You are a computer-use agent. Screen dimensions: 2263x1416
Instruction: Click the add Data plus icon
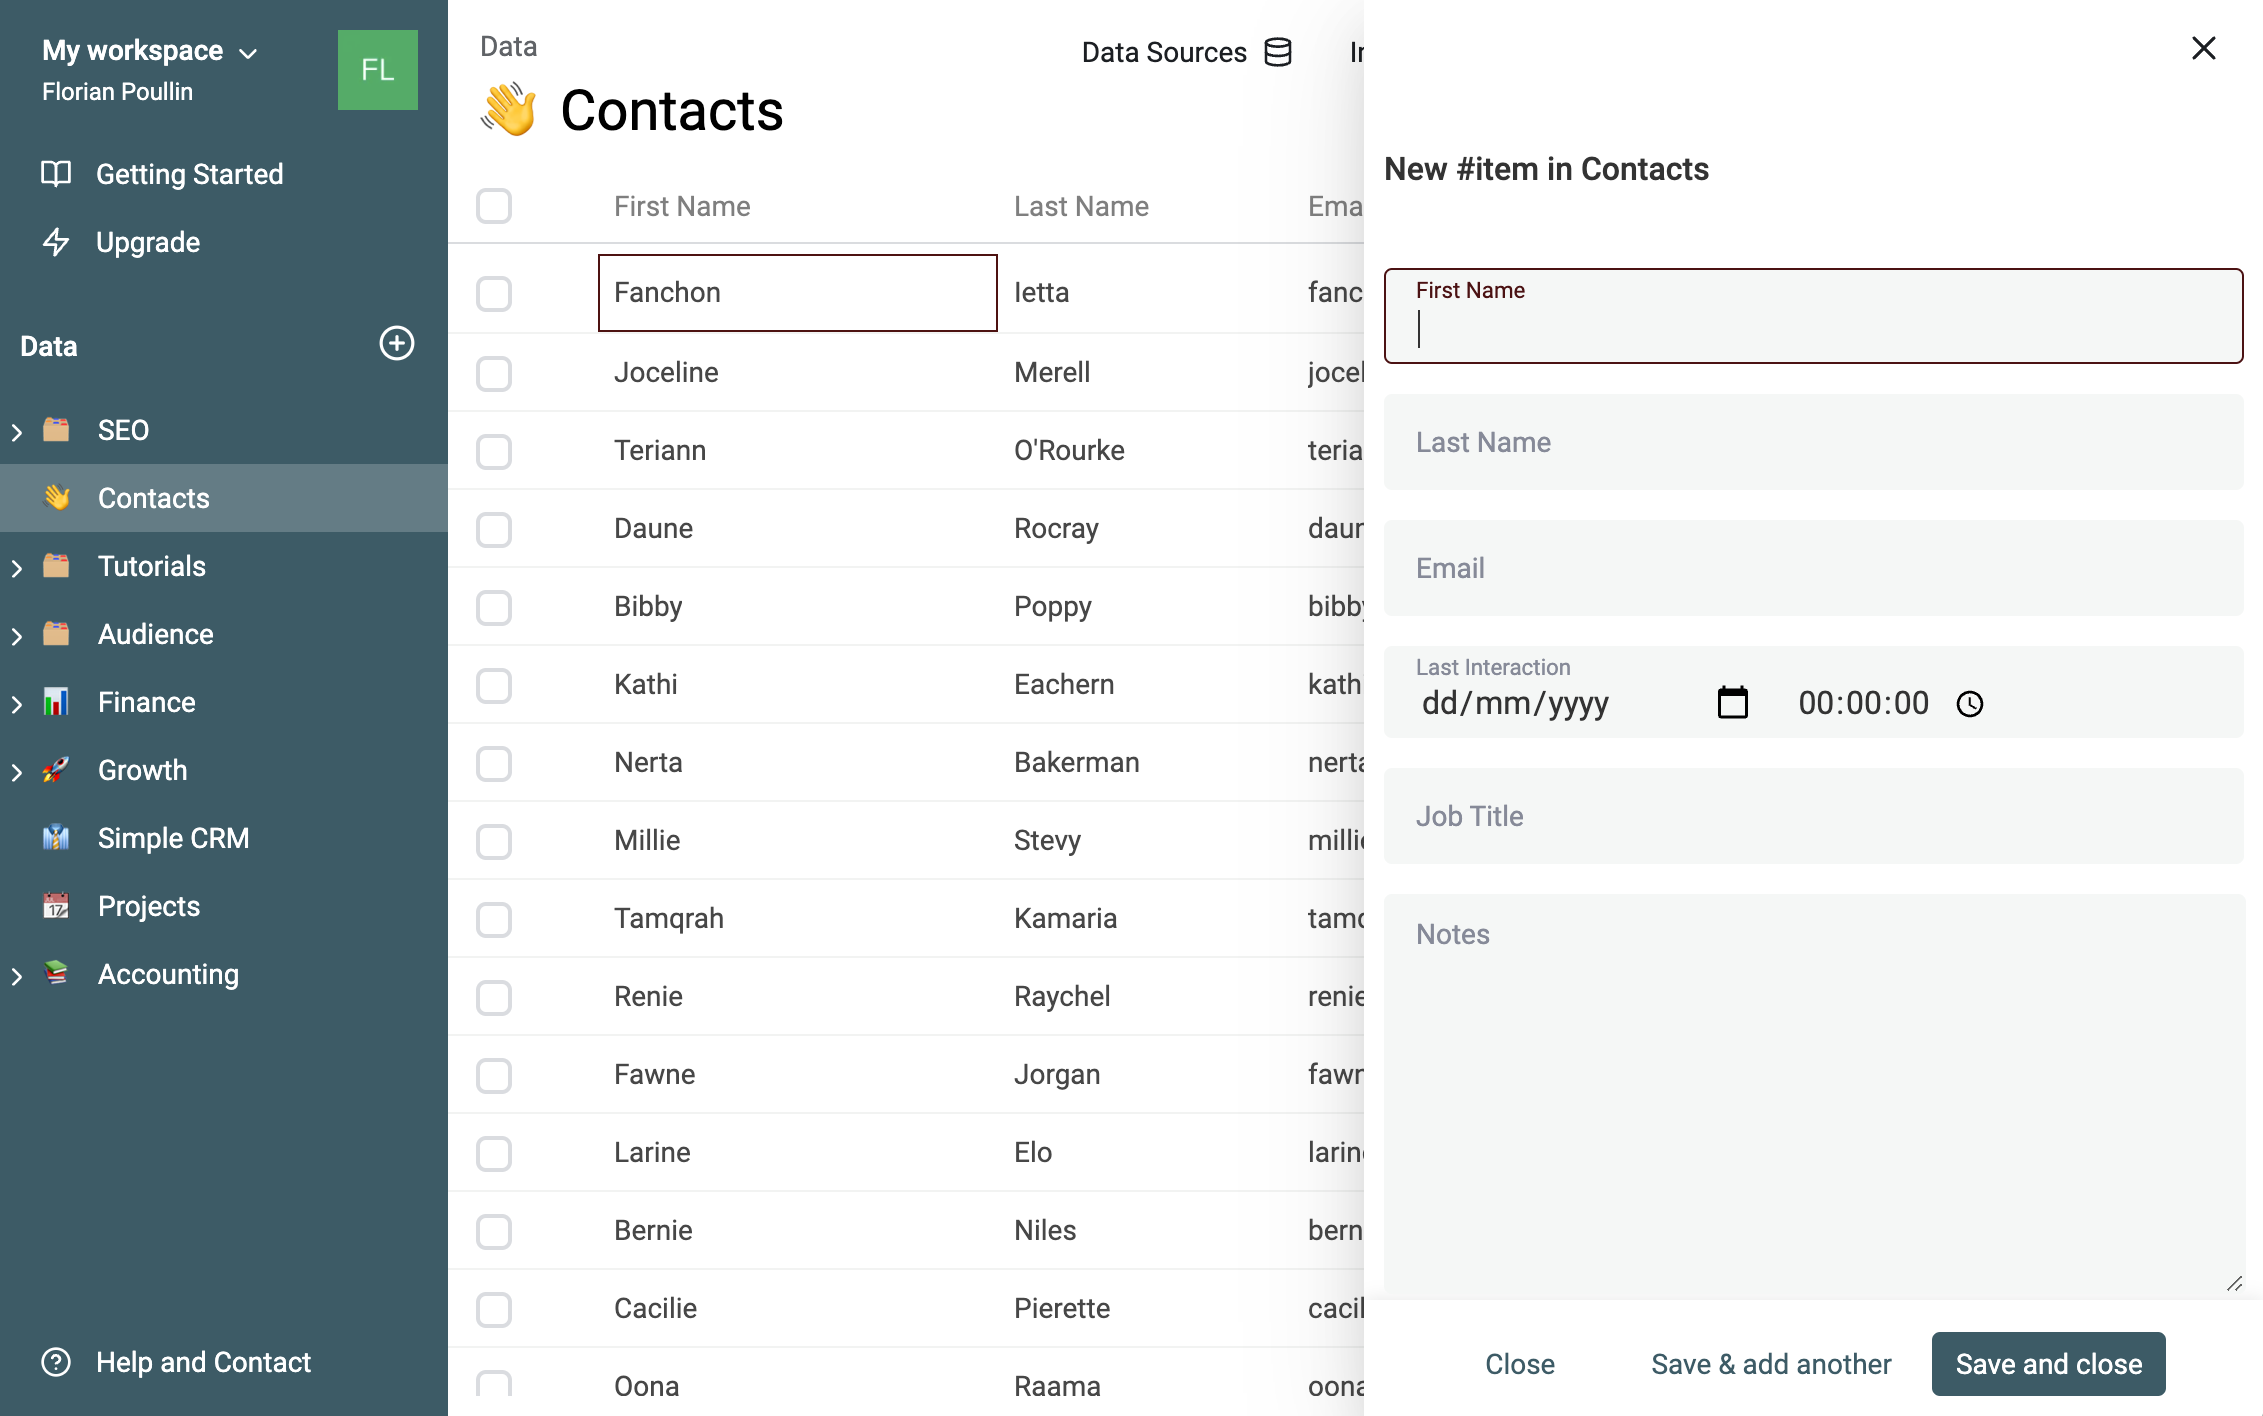click(x=397, y=344)
